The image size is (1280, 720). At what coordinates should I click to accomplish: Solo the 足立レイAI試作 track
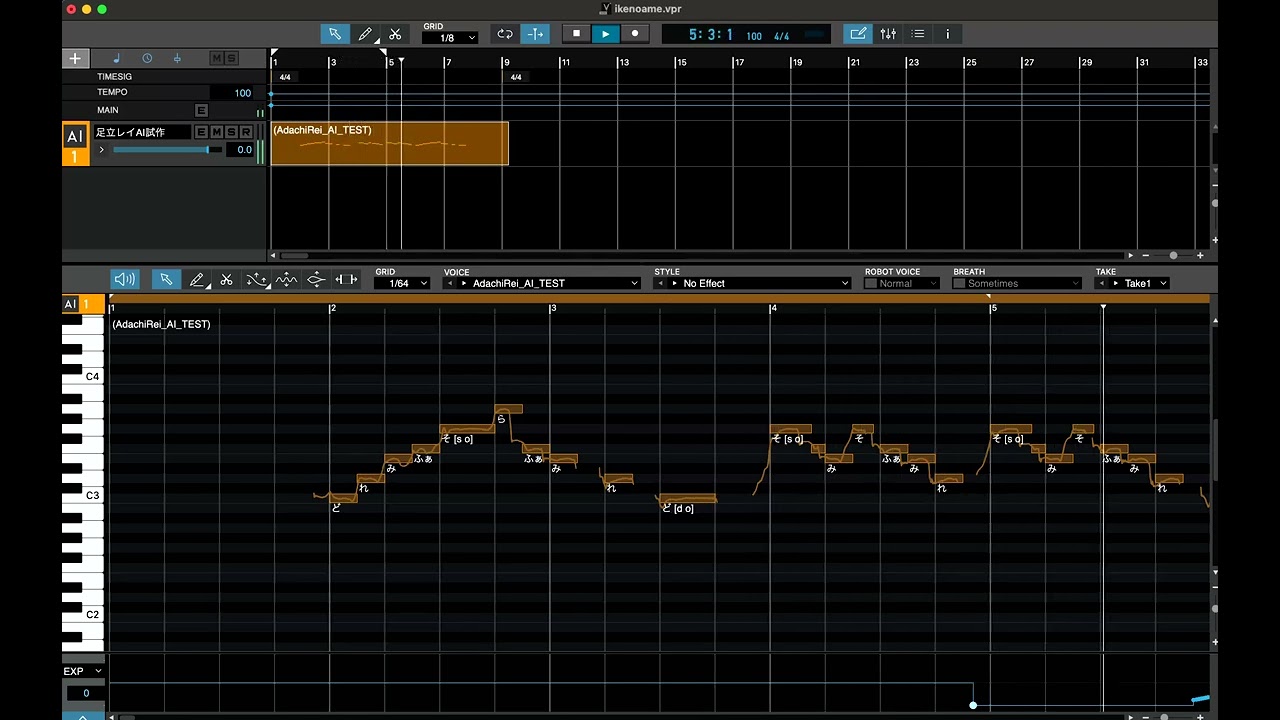pyautogui.click(x=231, y=132)
